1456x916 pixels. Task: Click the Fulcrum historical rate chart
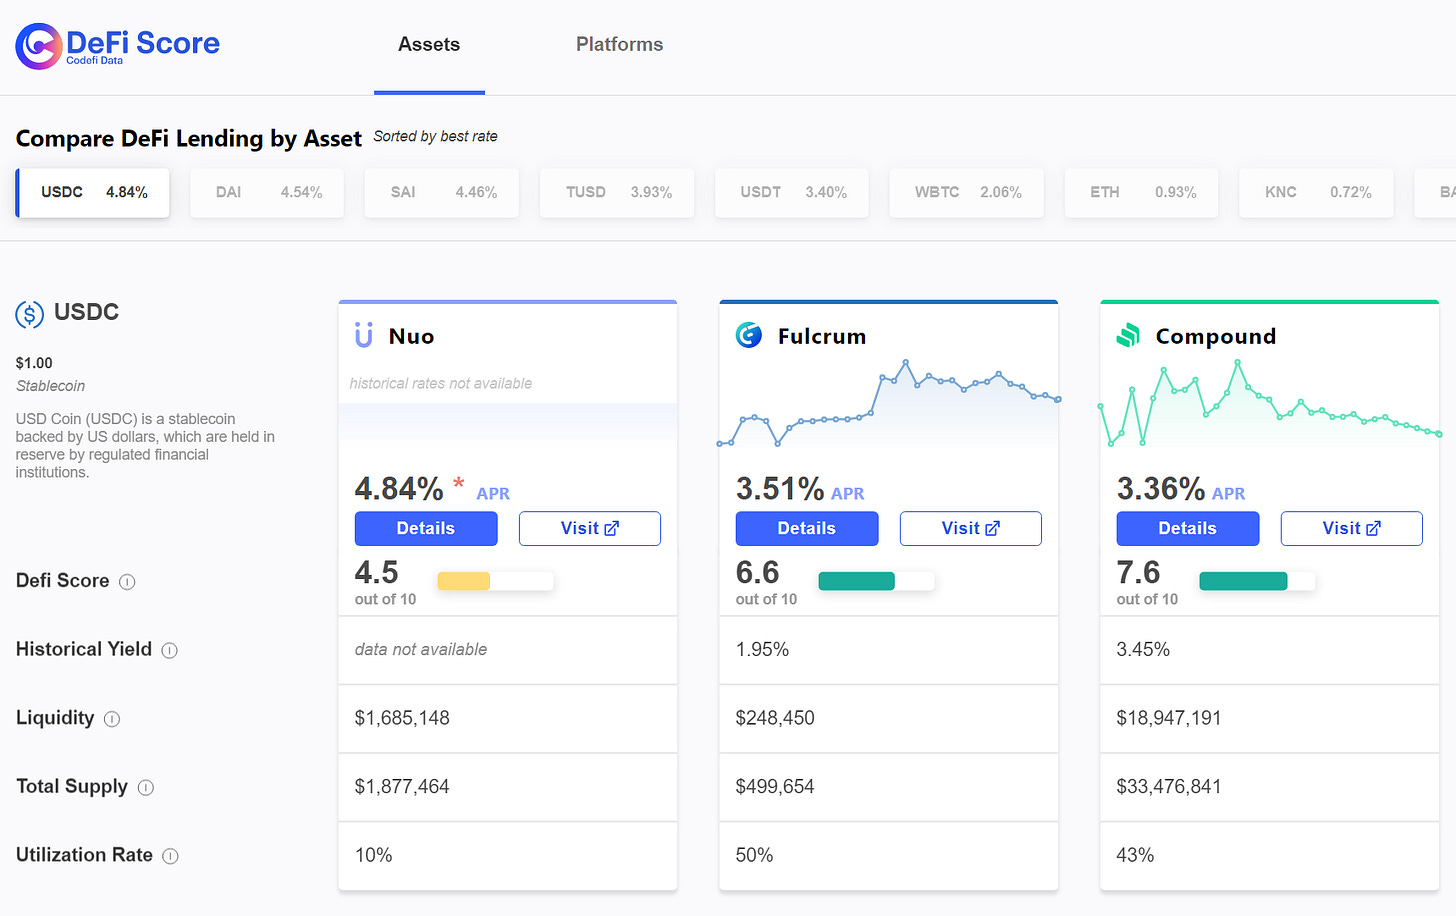pyautogui.click(x=889, y=403)
